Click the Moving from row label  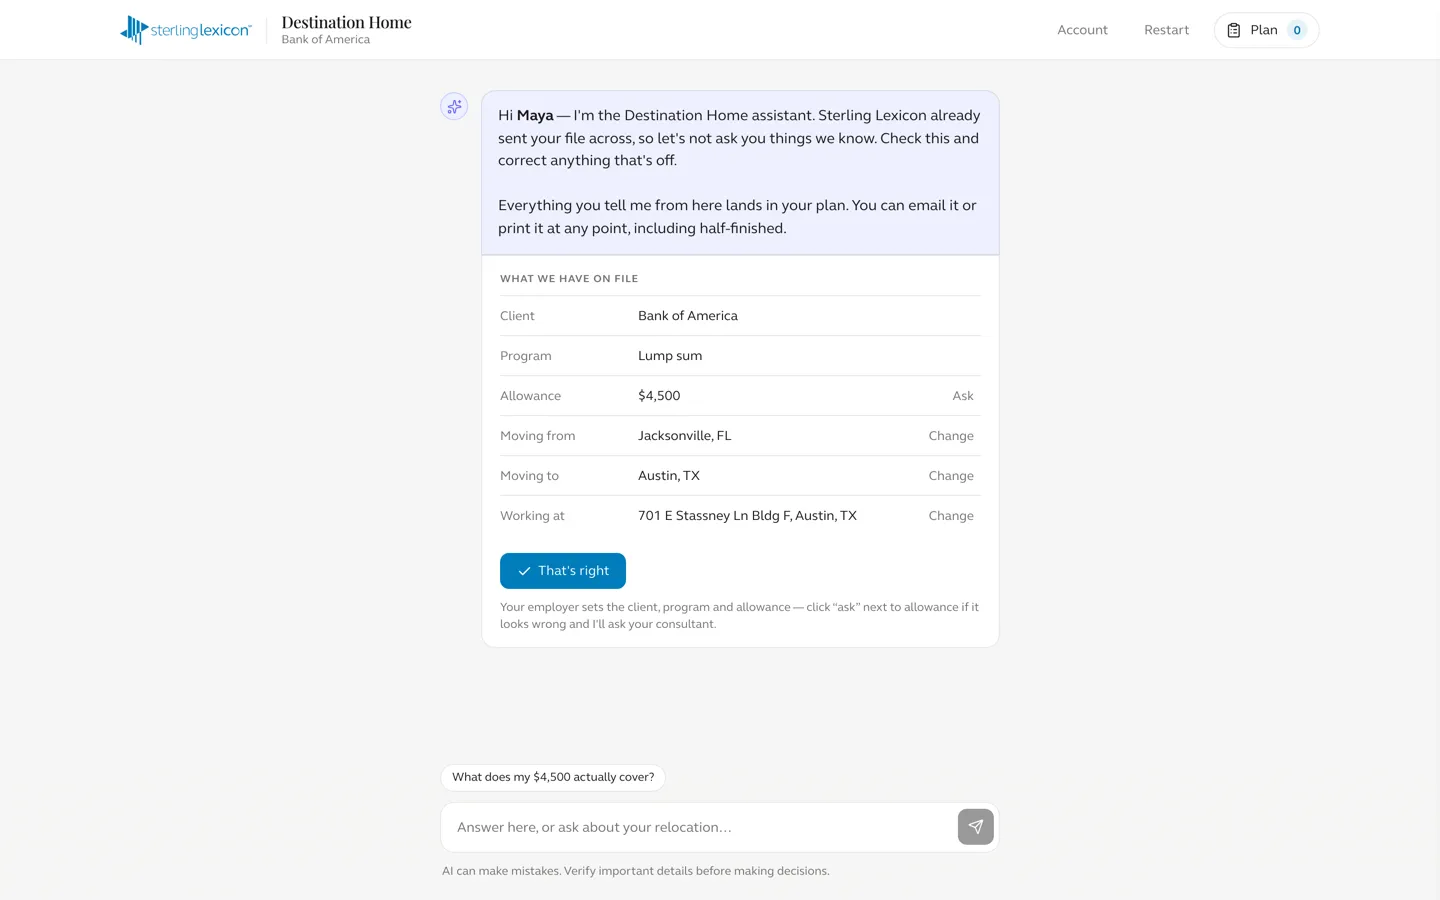coord(537,436)
